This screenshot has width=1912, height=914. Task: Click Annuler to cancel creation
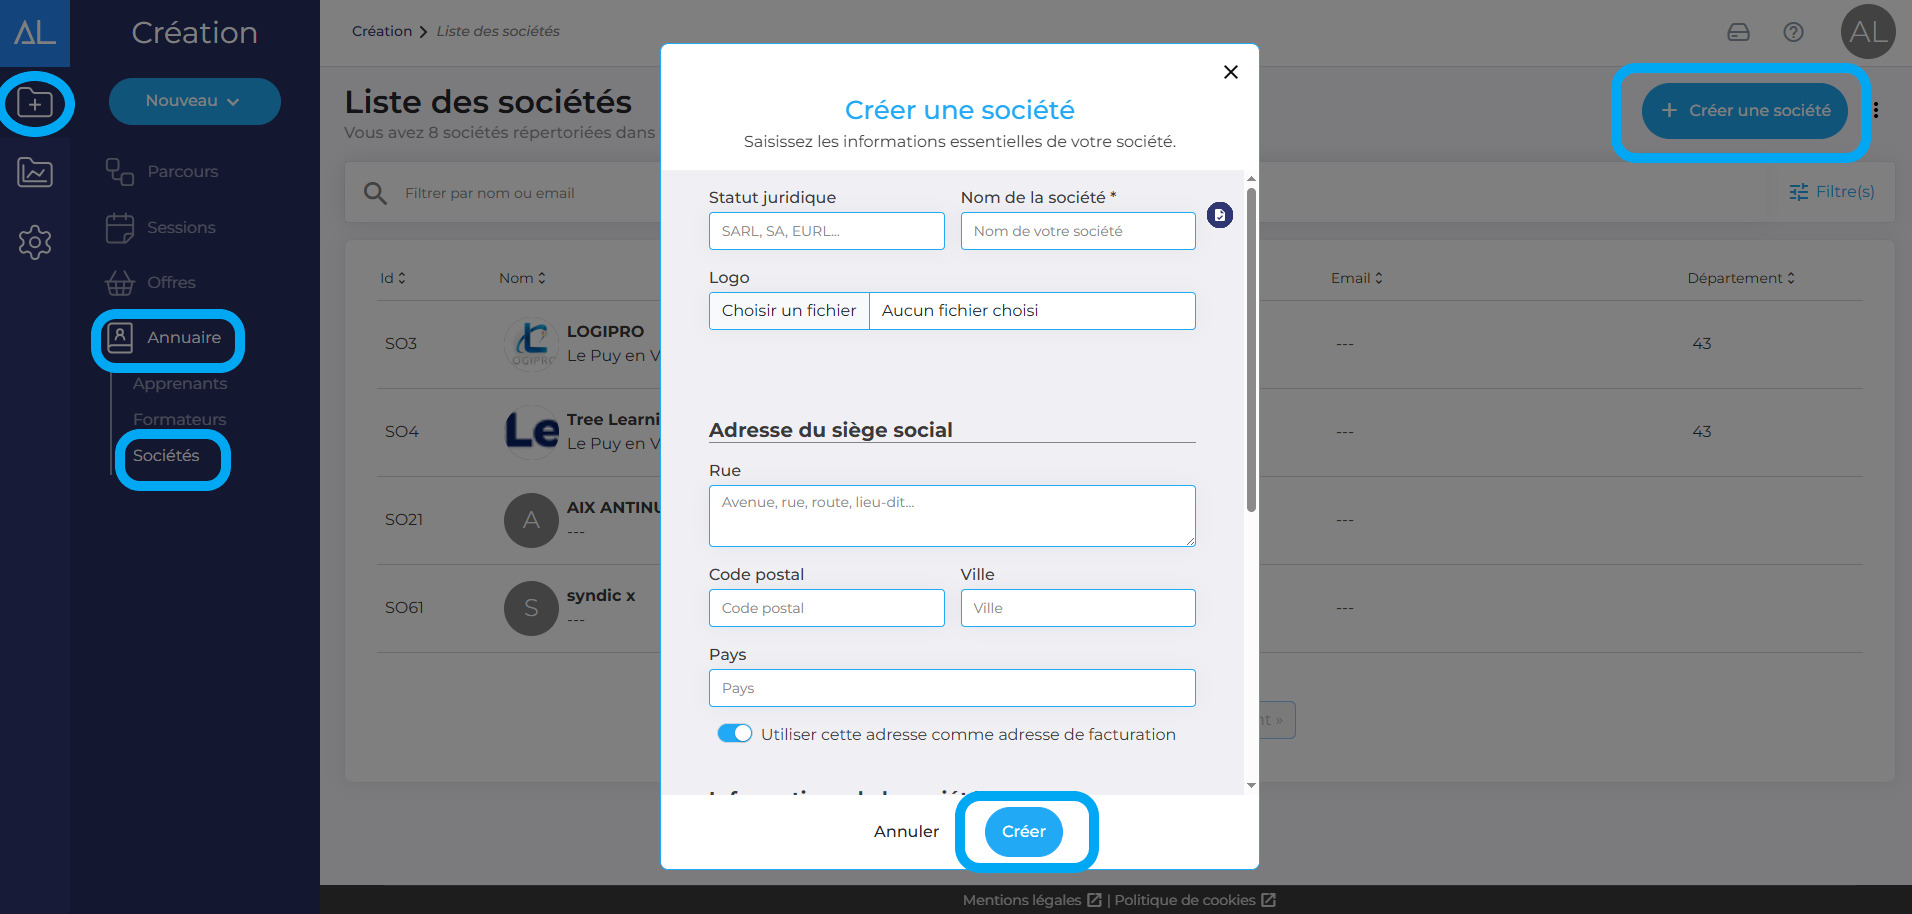(906, 832)
